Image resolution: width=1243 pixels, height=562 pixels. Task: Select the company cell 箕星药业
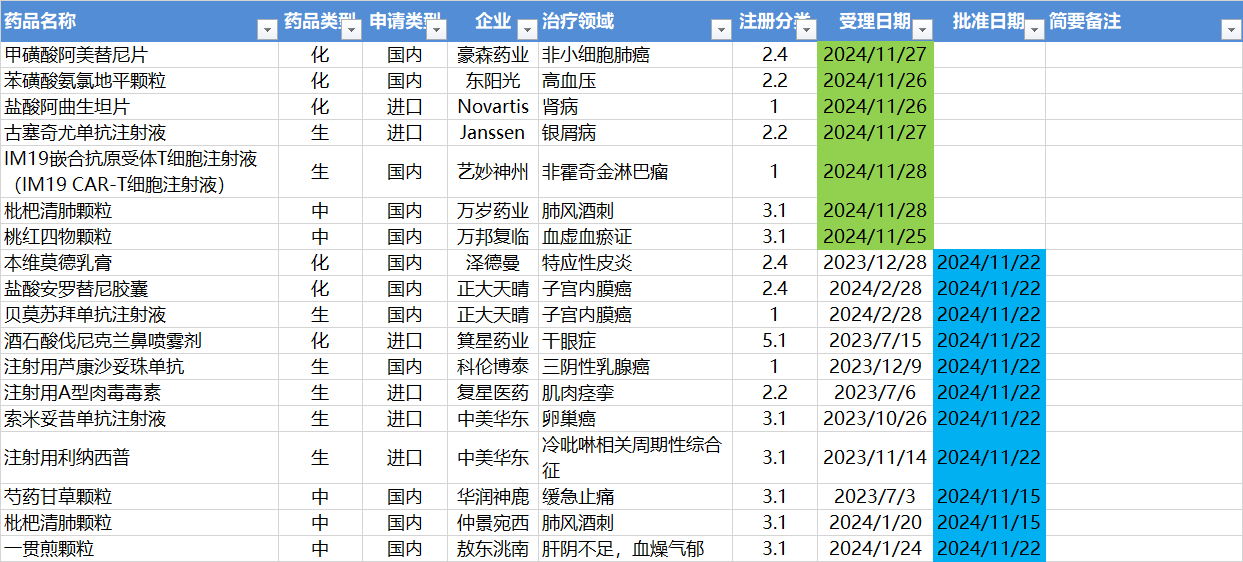point(493,341)
